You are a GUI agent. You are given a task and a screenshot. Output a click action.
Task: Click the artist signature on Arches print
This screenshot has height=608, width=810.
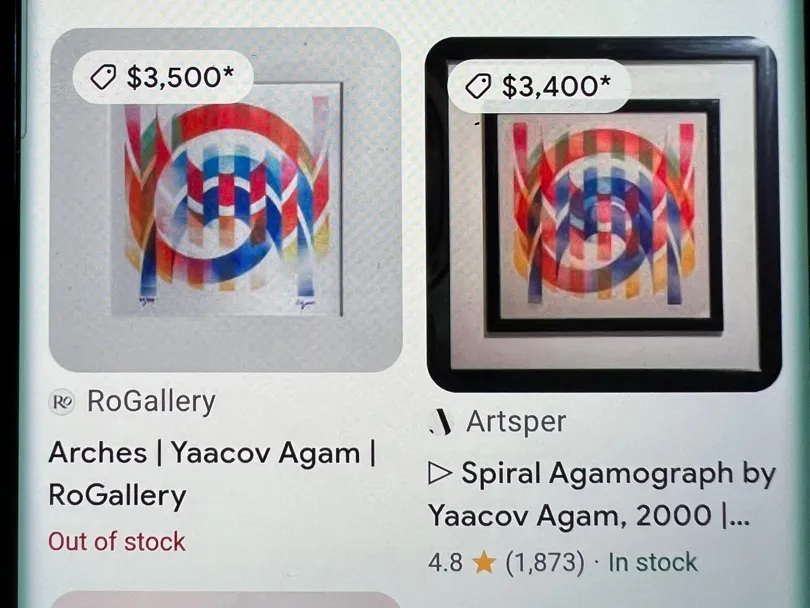(x=304, y=303)
